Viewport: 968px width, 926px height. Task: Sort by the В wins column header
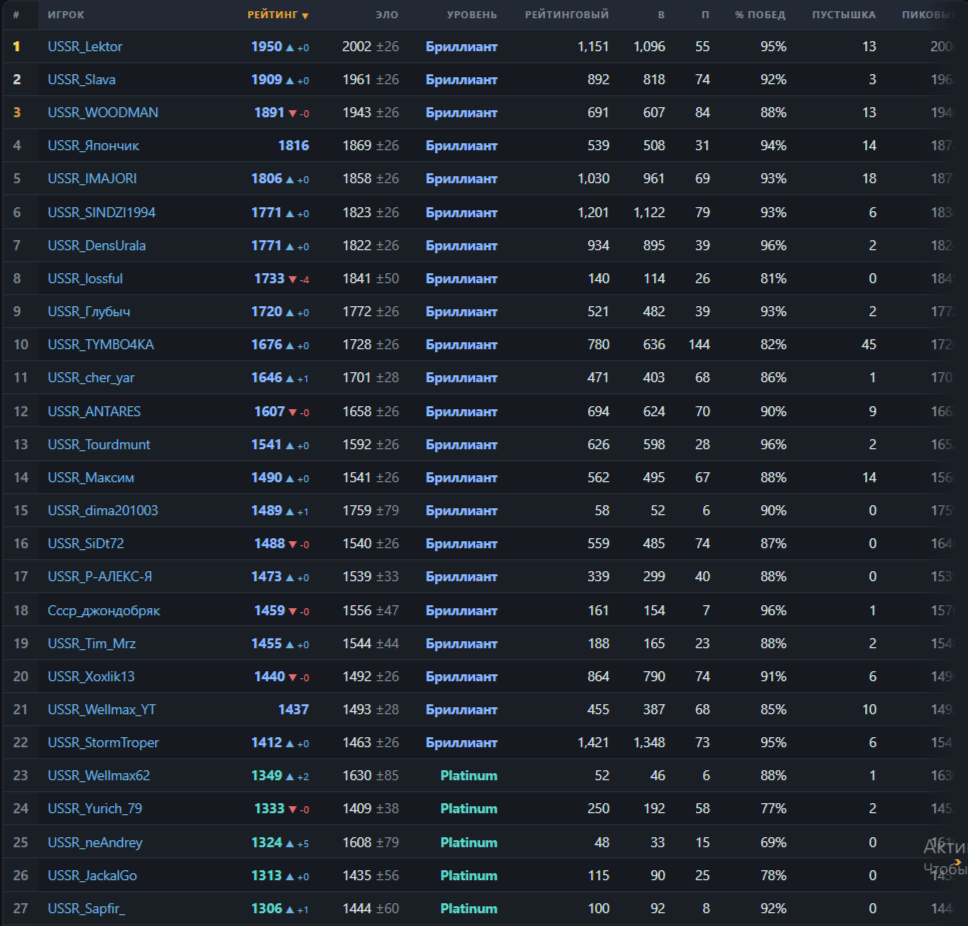tap(661, 15)
